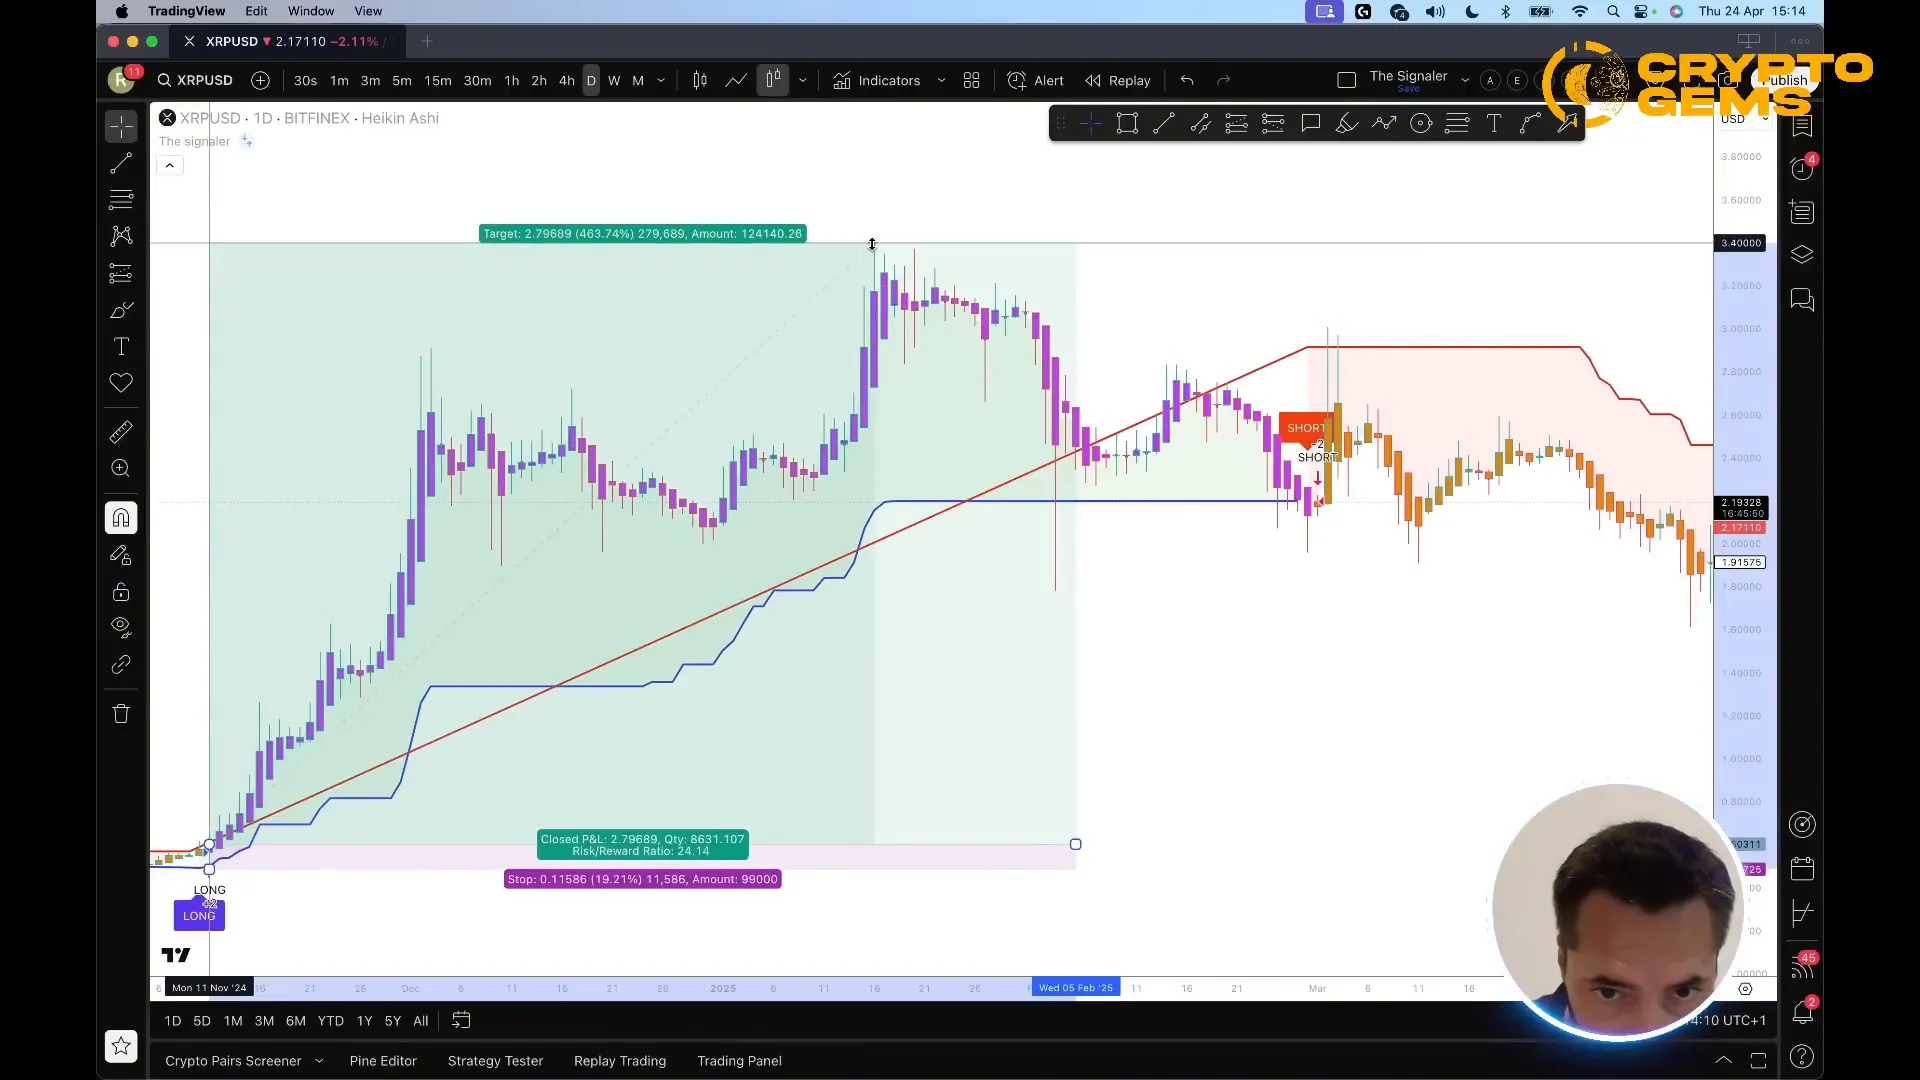The height and width of the screenshot is (1080, 1920).
Task: Open the notifications bell on right sidebar
Action: click(x=1802, y=1012)
